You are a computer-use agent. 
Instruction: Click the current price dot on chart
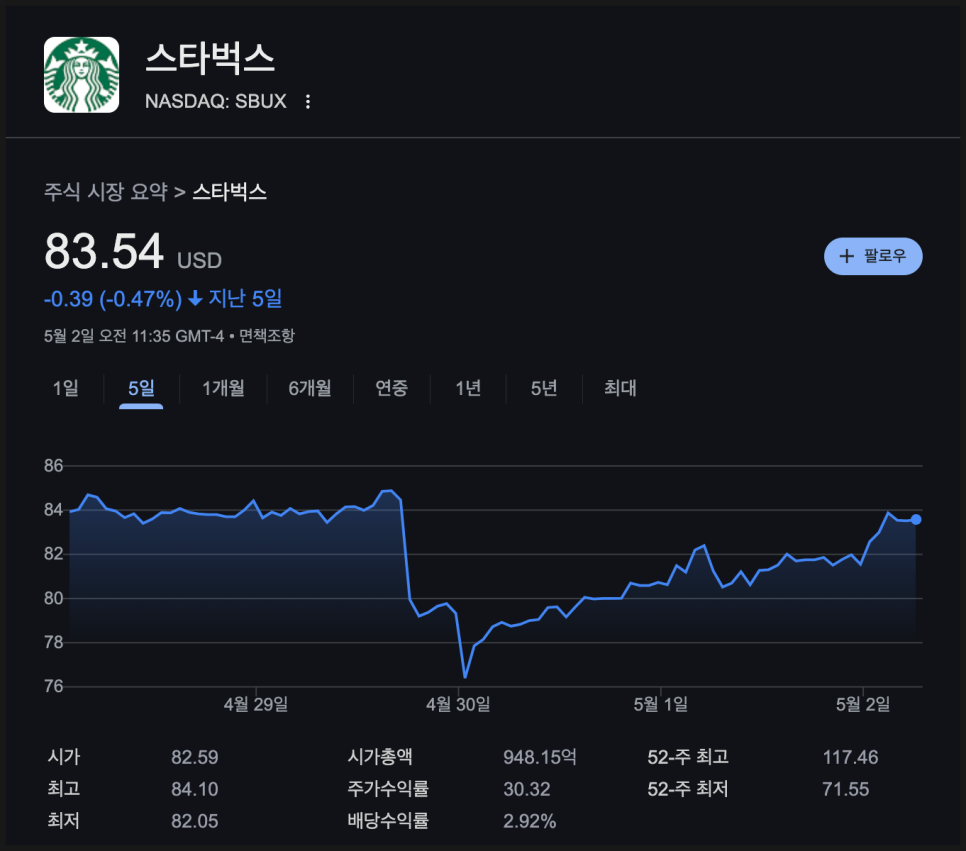(x=916, y=519)
